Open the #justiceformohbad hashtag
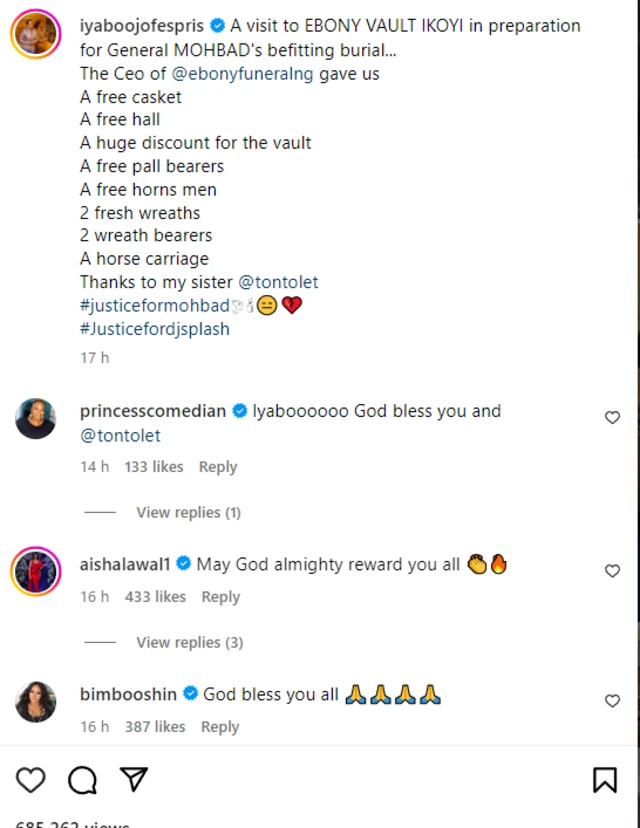 click(155, 306)
